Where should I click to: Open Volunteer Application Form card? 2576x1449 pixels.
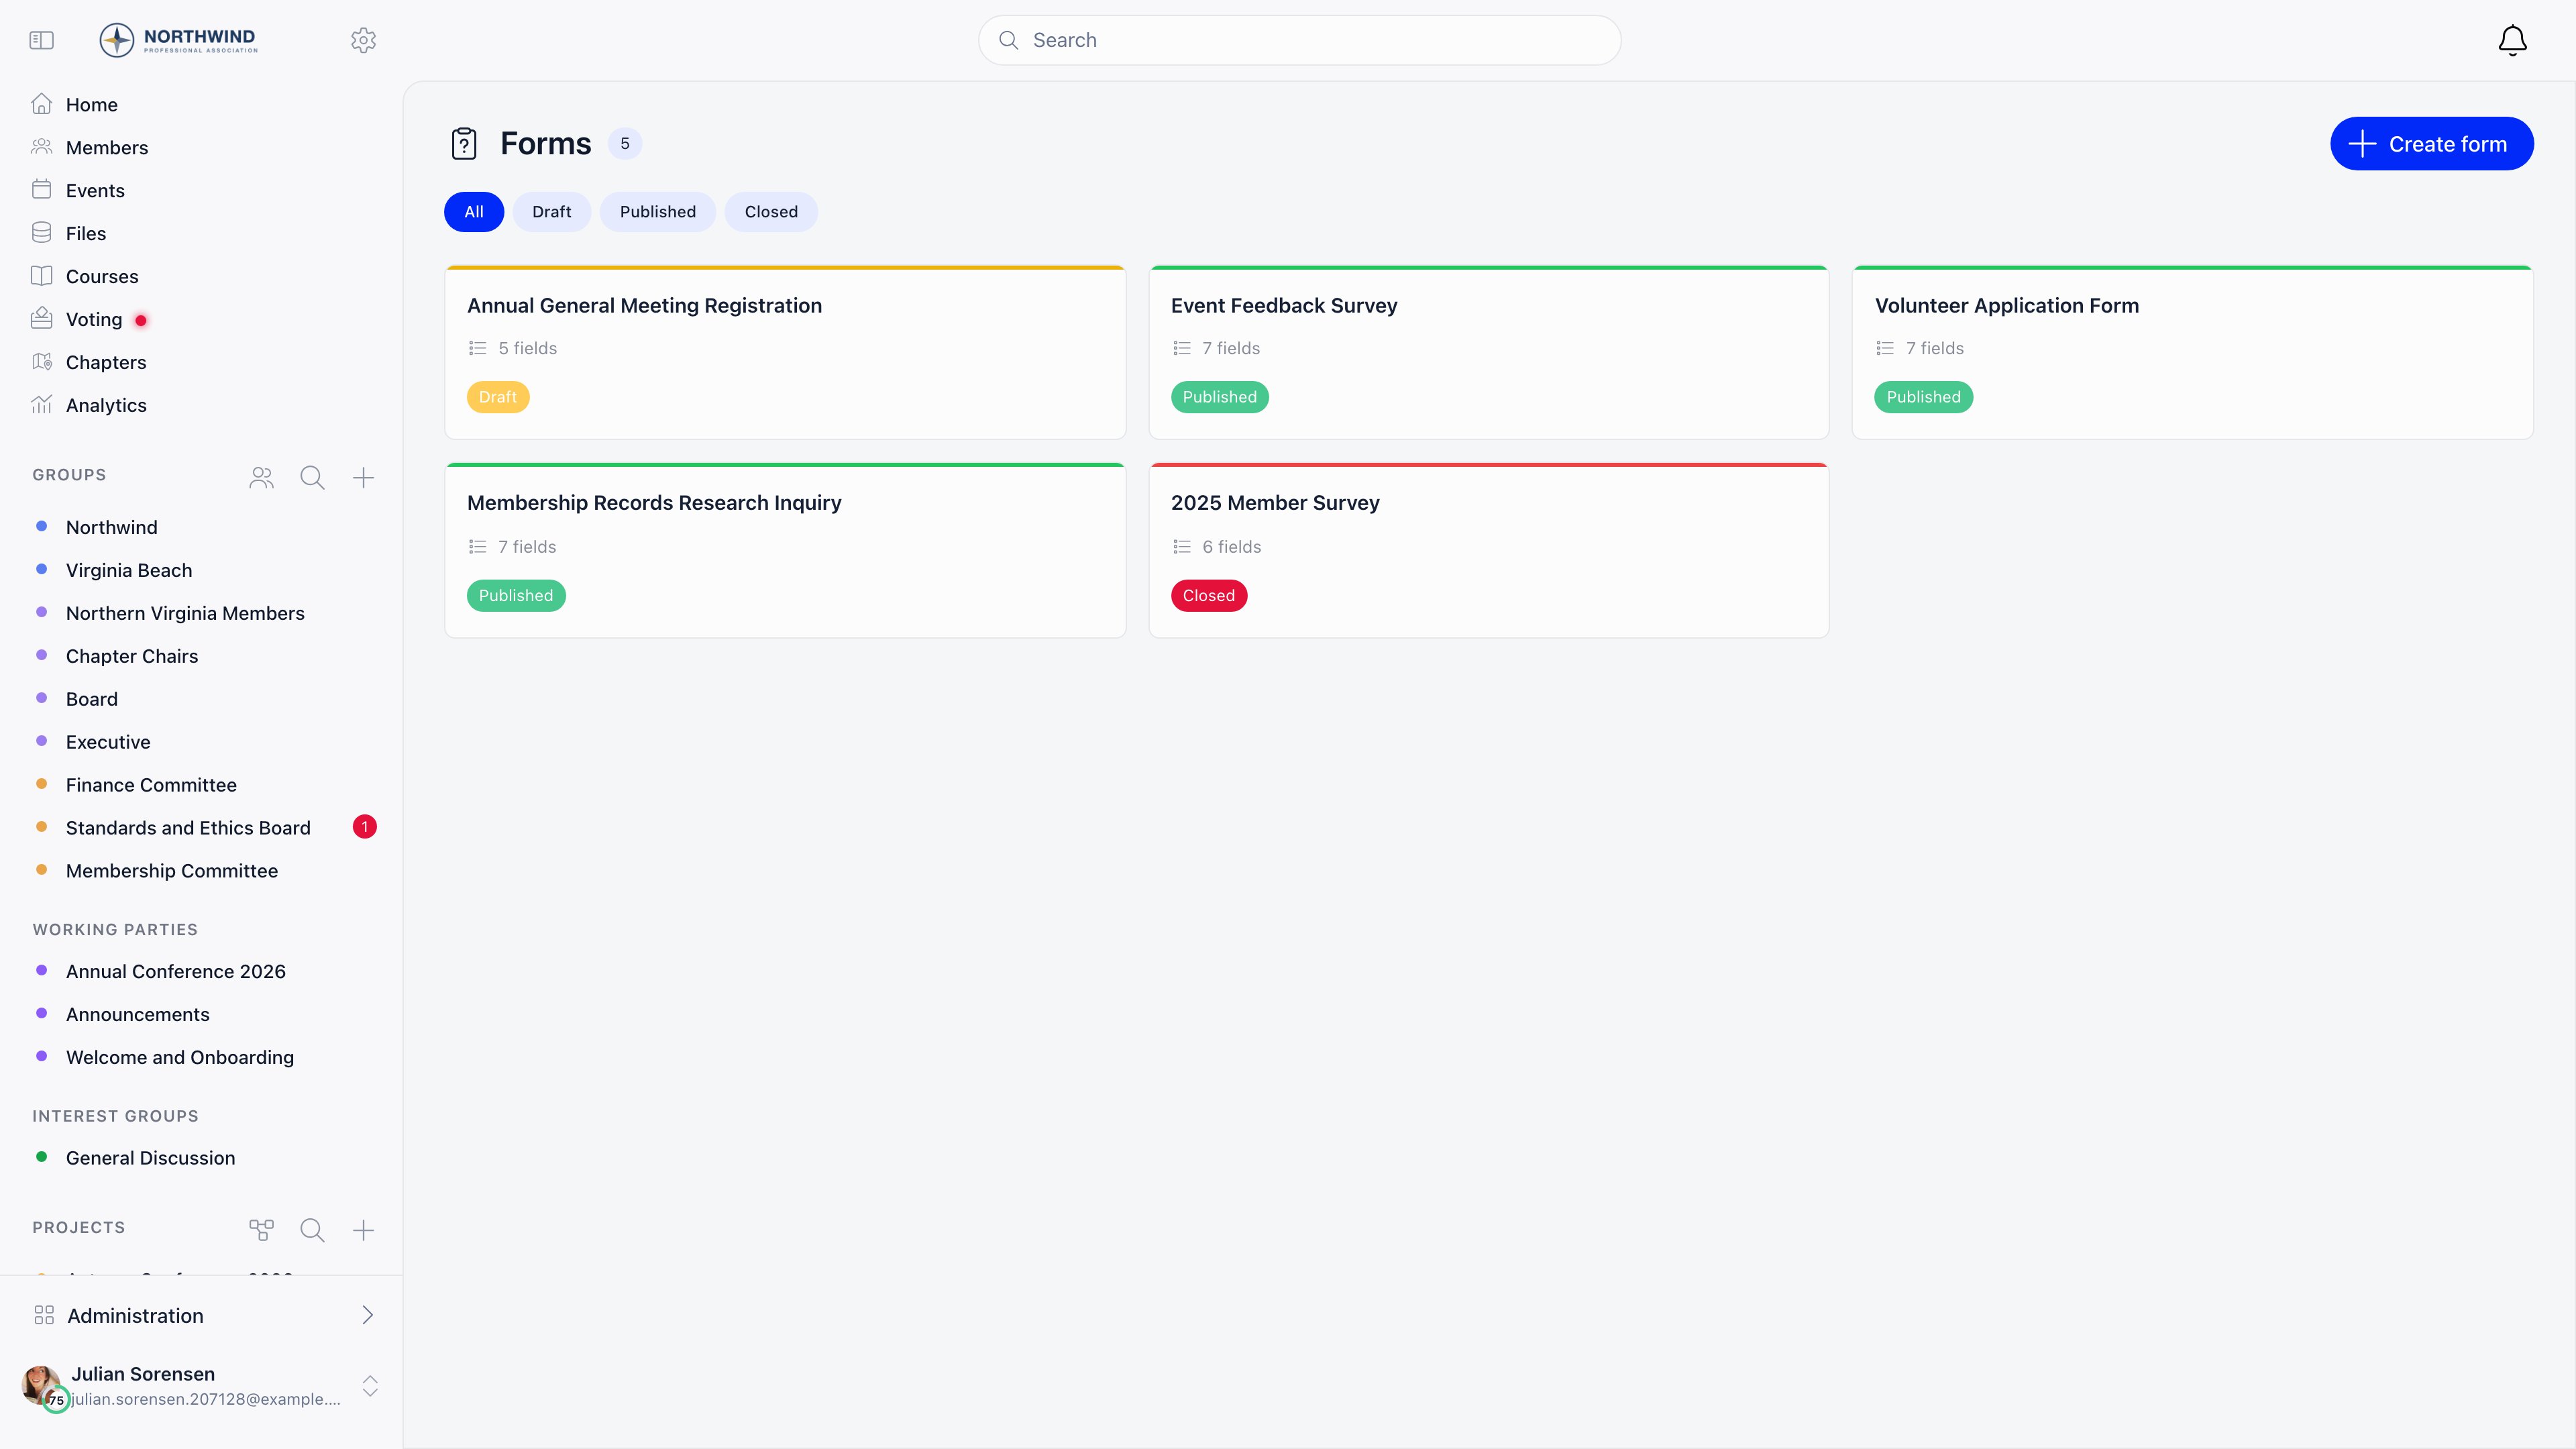pos(2192,352)
